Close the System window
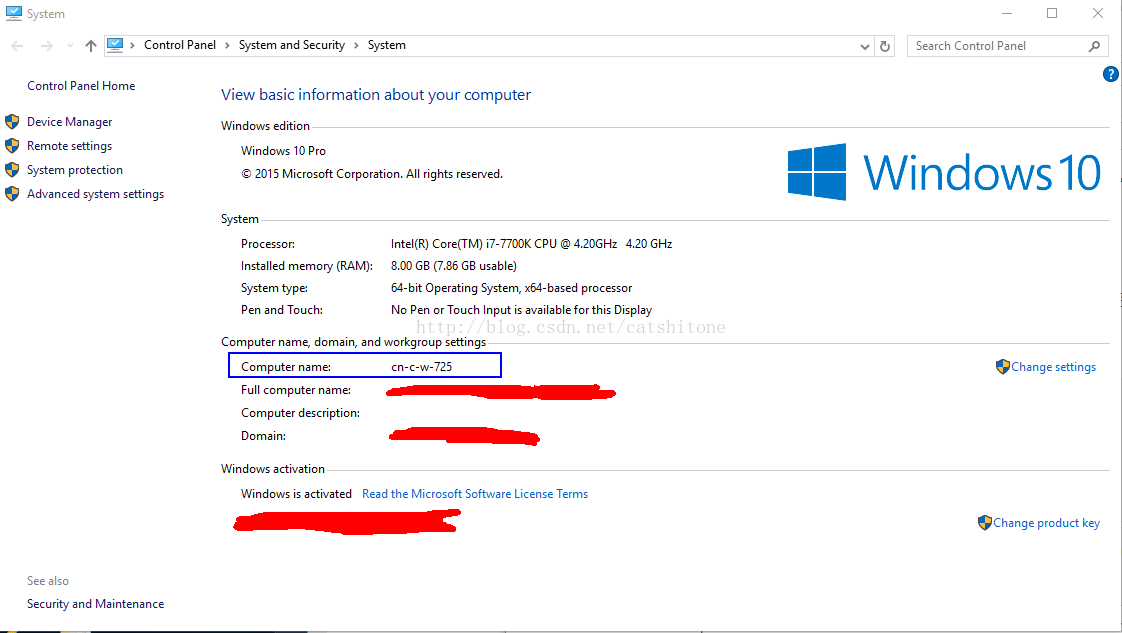 point(1098,14)
